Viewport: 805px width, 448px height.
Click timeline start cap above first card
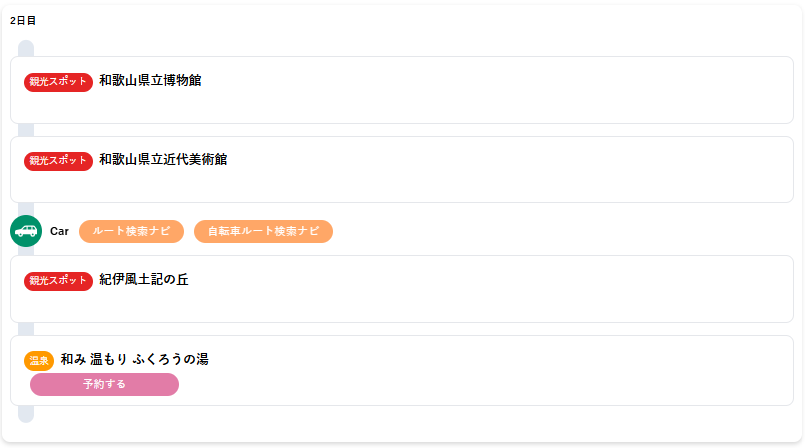point(26,48)
